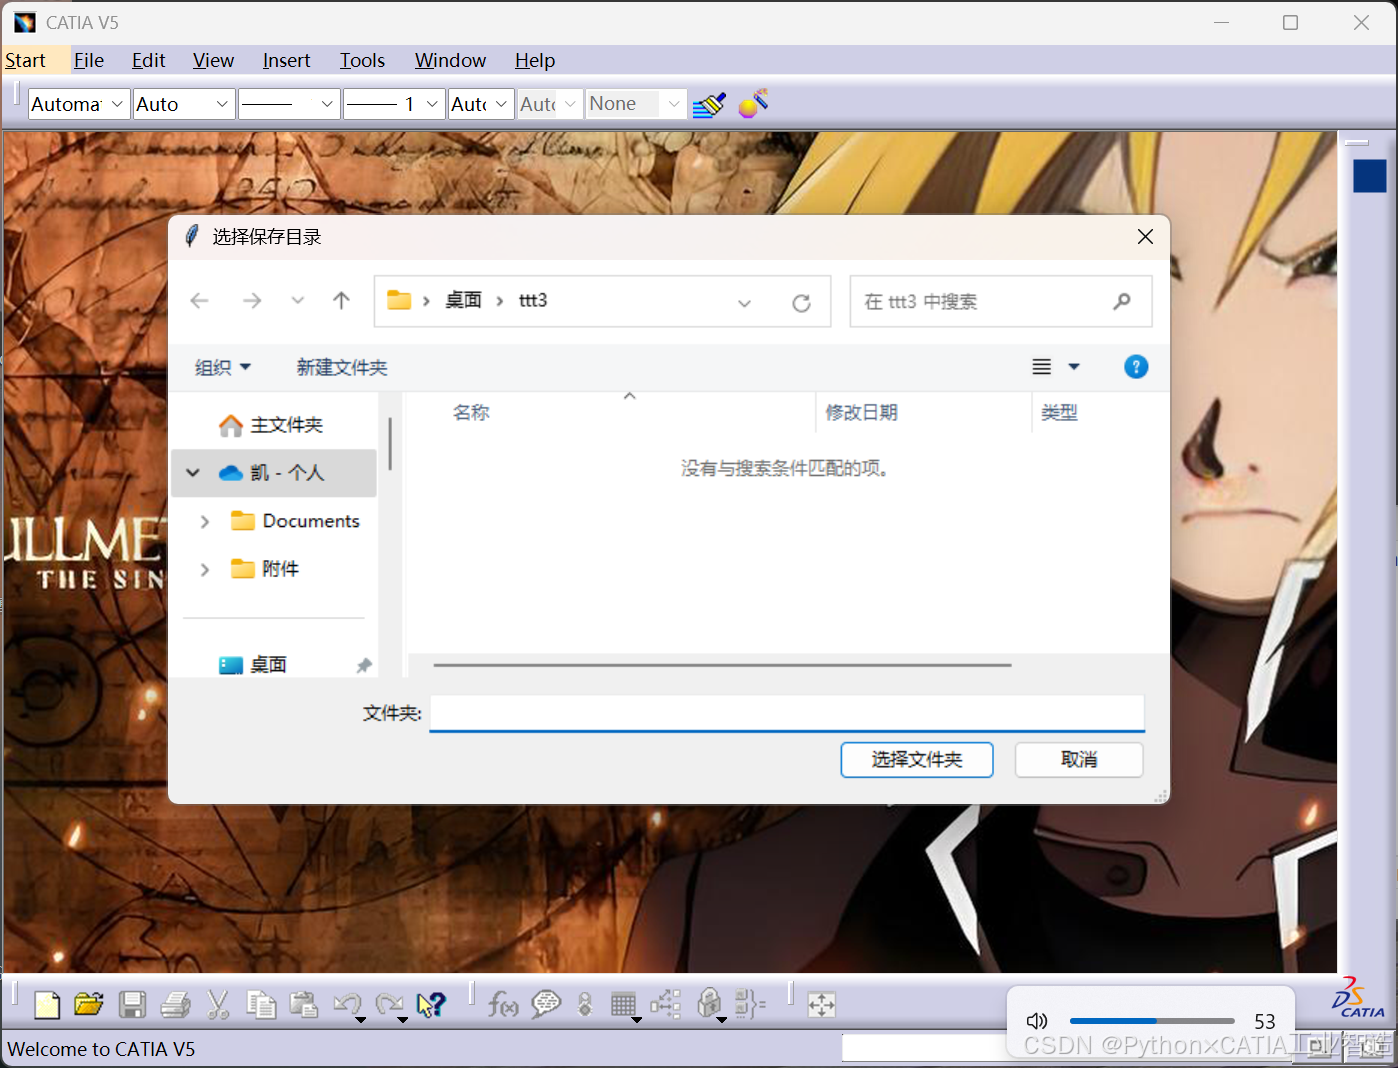Click the Save floppy disk icon
1398x1068 pixels.
coord(132,1004)
